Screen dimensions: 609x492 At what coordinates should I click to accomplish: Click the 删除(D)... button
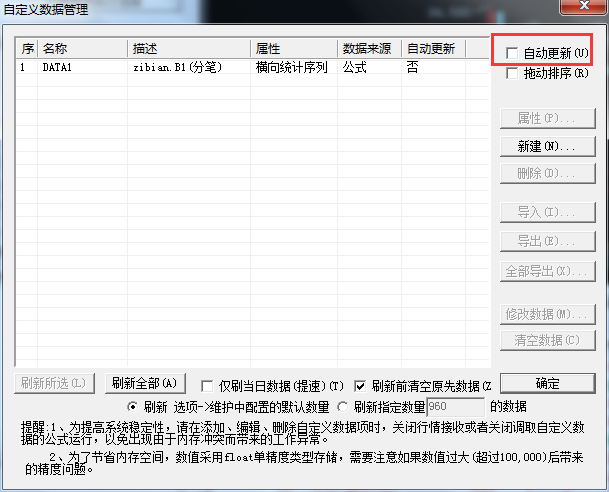tap(548, 174)
